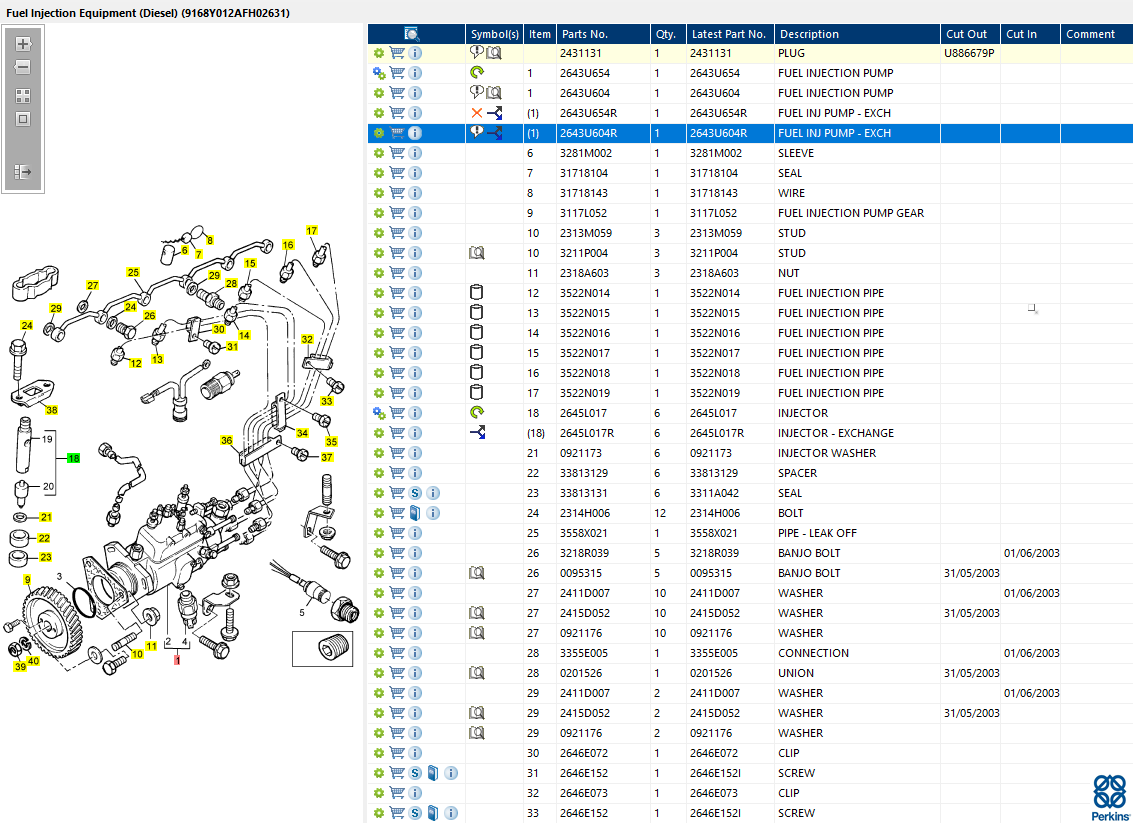This screenshot has height=823, width=1133.
Task: Click the Cut In column header
Action: point(1030,34)
